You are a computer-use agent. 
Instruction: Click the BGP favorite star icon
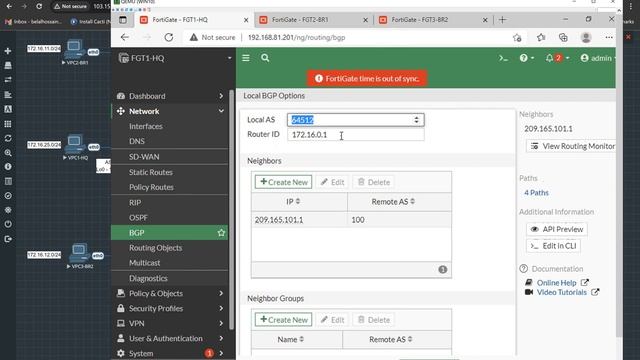[x=221, y=233]
